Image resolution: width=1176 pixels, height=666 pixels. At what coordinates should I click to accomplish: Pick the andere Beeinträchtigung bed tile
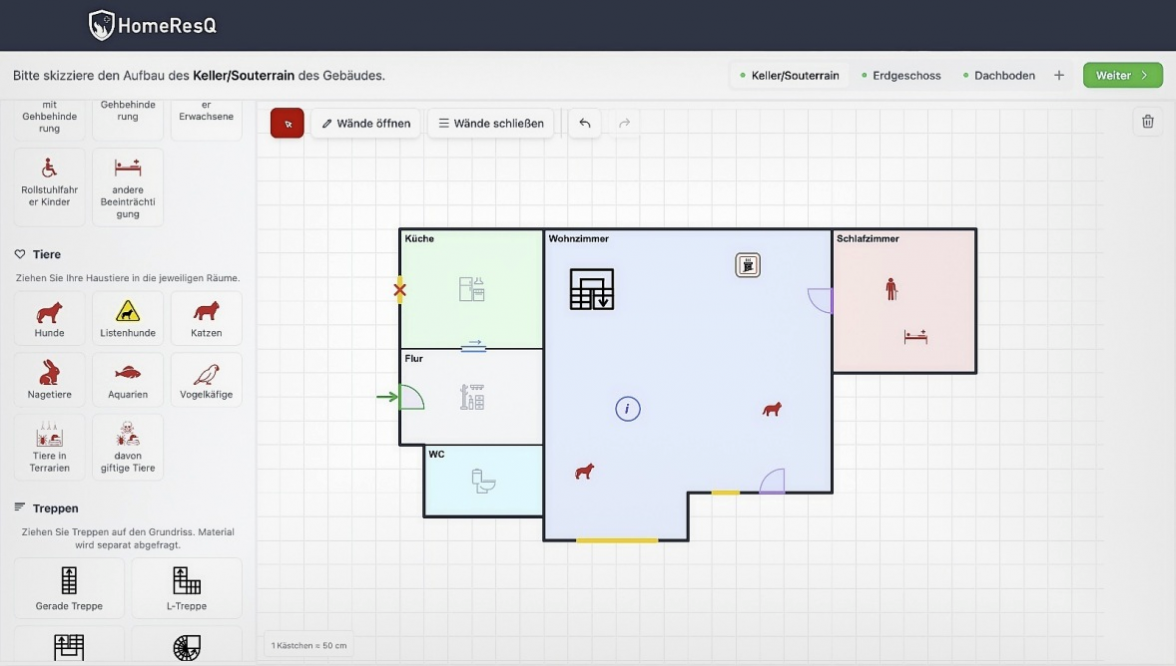[128, 187]
